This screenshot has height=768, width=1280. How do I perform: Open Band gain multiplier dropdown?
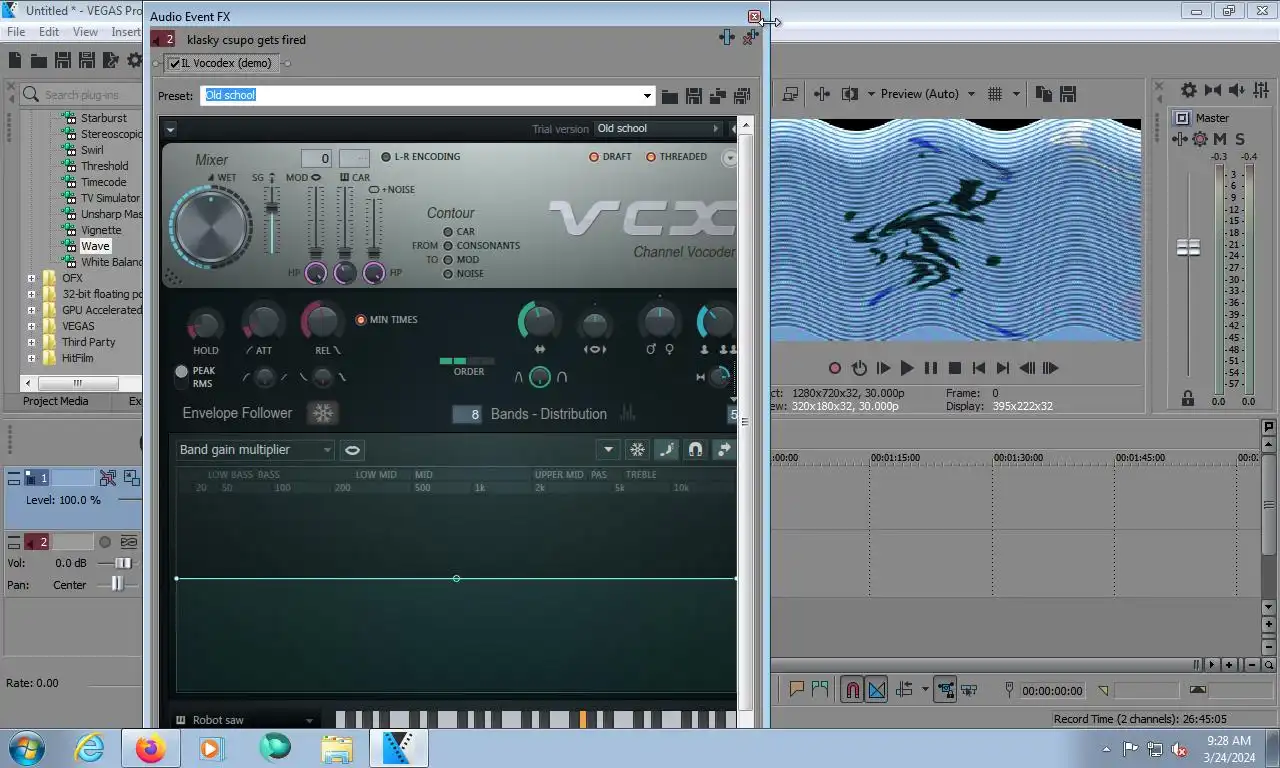tap(254, 450)
